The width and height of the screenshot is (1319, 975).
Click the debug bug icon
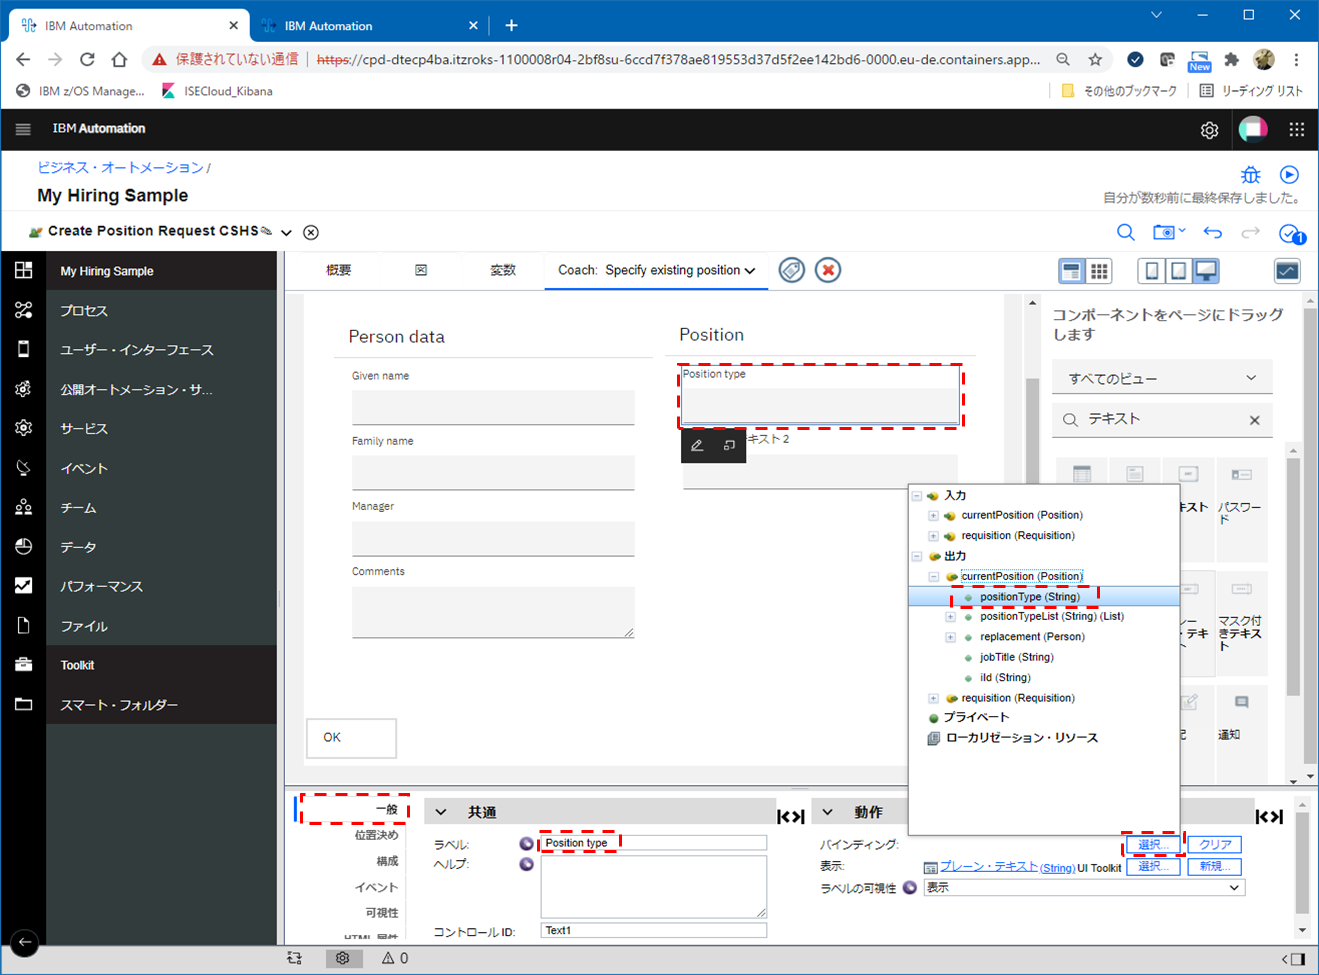click(1251, 175)
